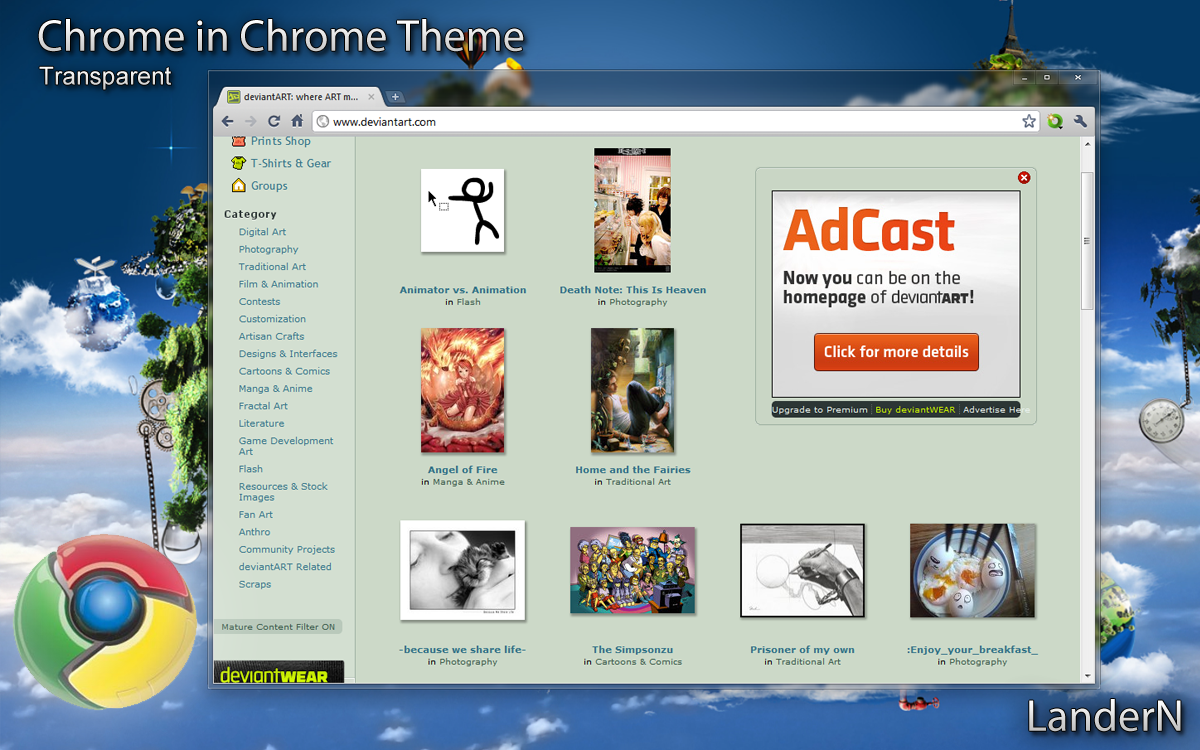Open the browser home page icon
Screen dimensions: 1200x750
[297, 121]
